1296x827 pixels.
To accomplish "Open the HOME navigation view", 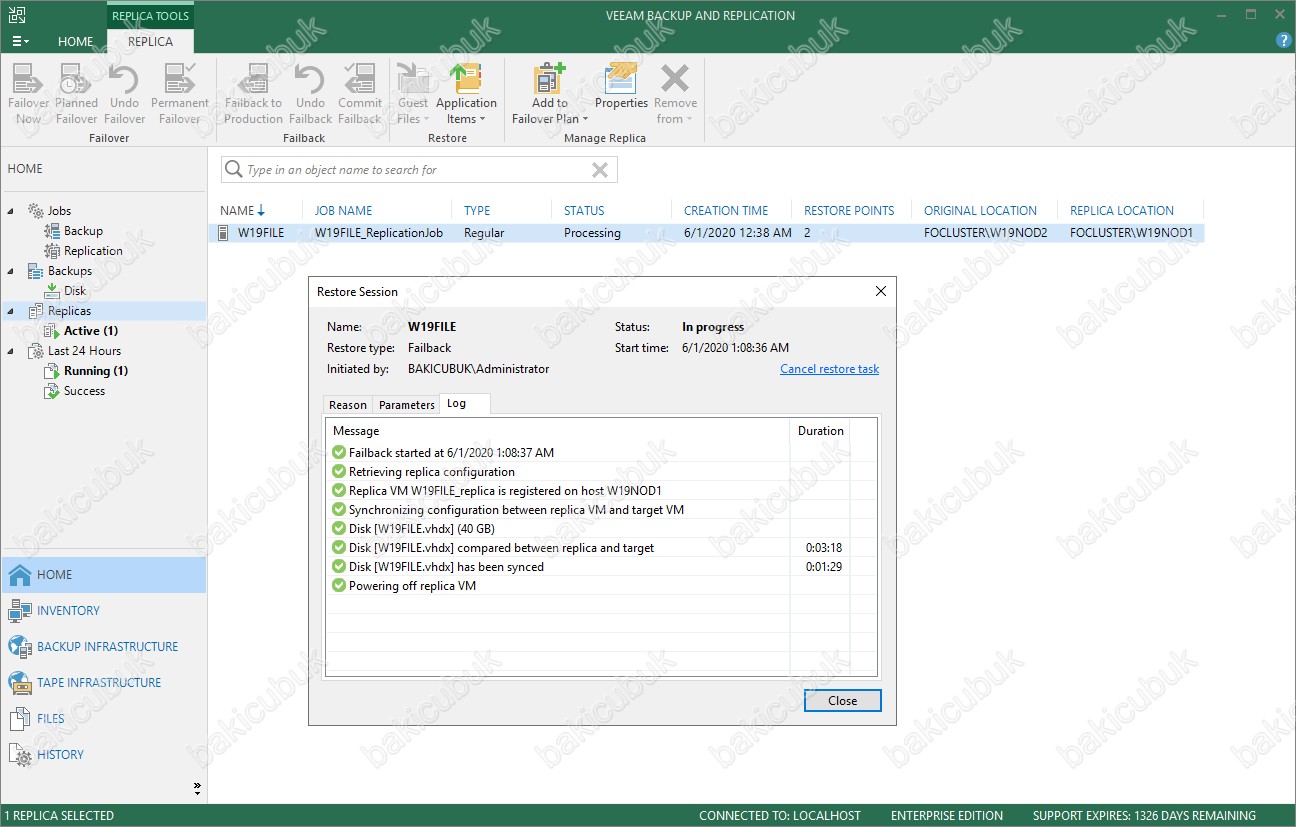I will pyautogui.click(x=103, y=575).
